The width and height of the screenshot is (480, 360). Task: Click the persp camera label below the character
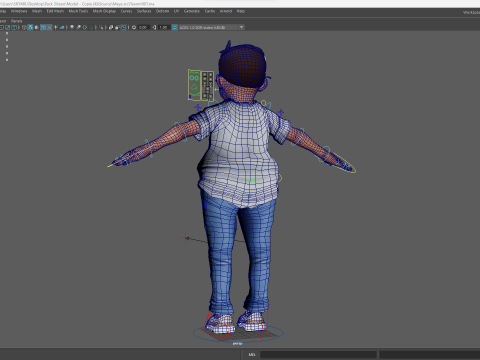(x=237, y=343)
